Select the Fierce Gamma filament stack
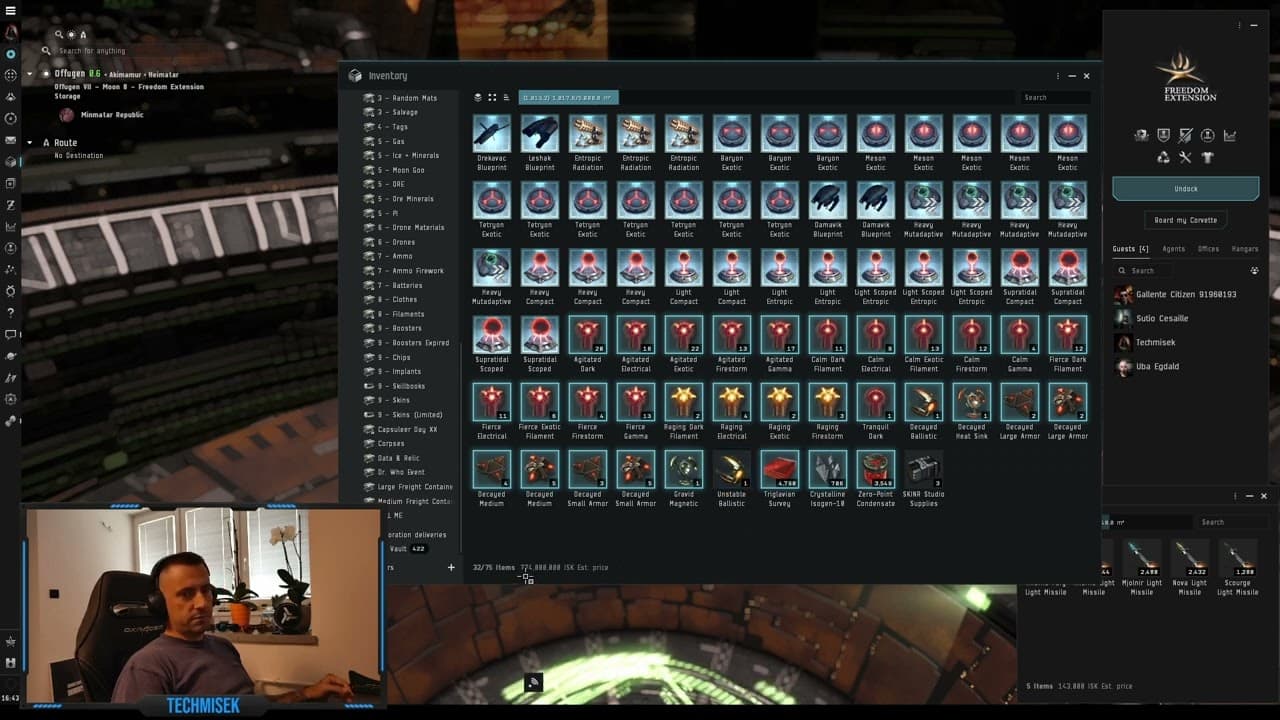The width and height of the screenshot is (1280, 720). 636,412
